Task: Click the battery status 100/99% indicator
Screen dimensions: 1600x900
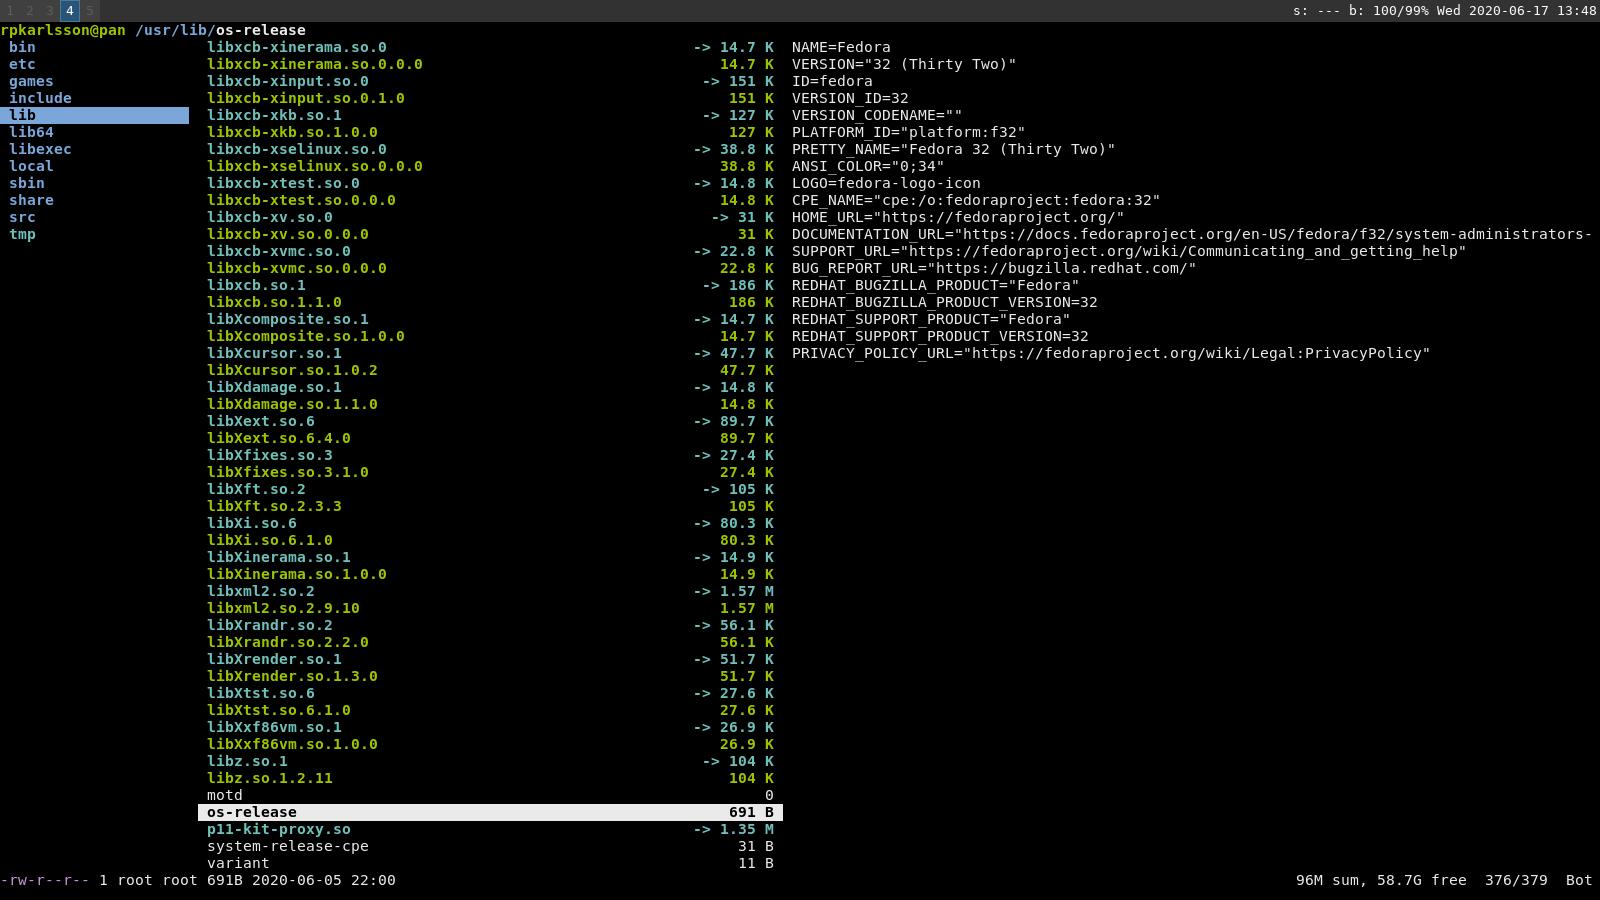Action: tap(1388, 11)
